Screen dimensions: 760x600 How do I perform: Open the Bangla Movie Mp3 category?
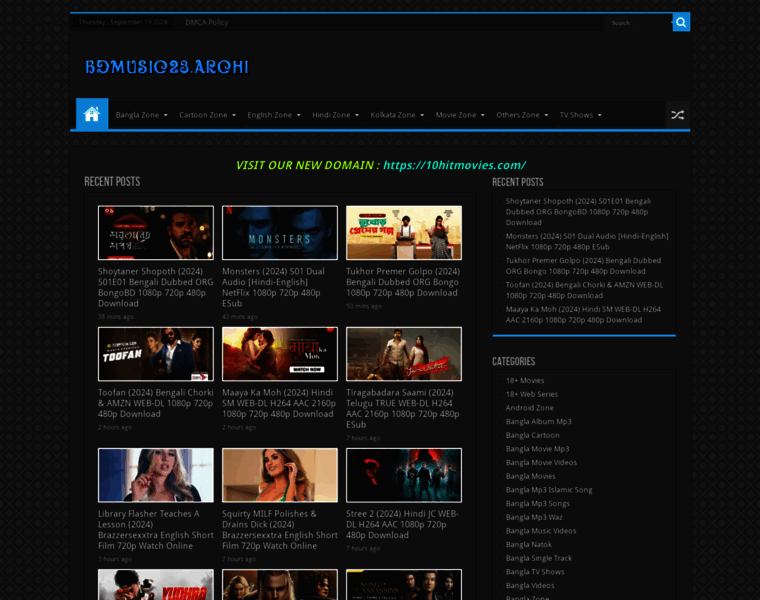538,449
